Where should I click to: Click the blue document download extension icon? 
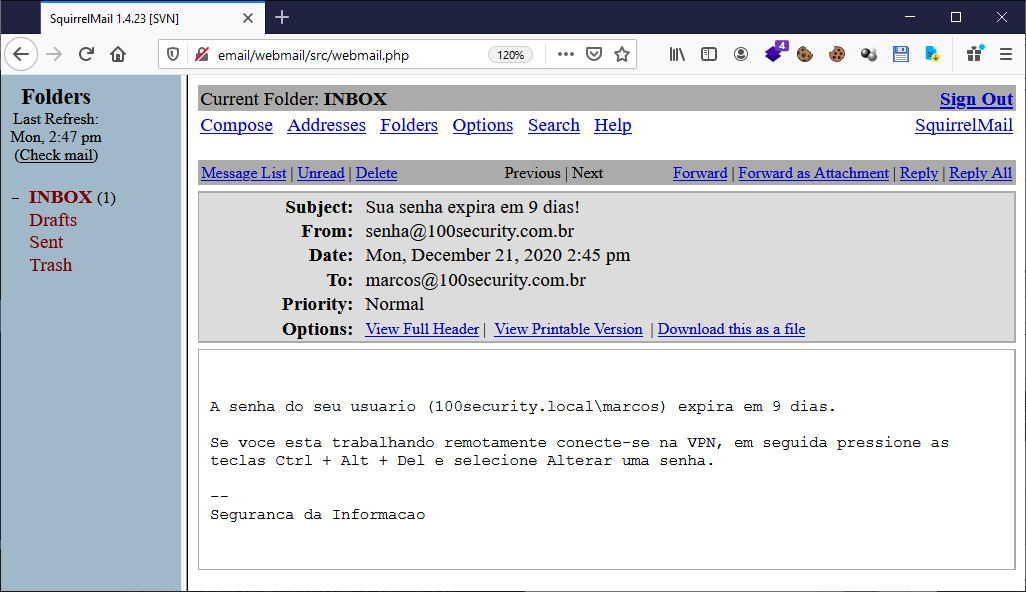[932, 54]
